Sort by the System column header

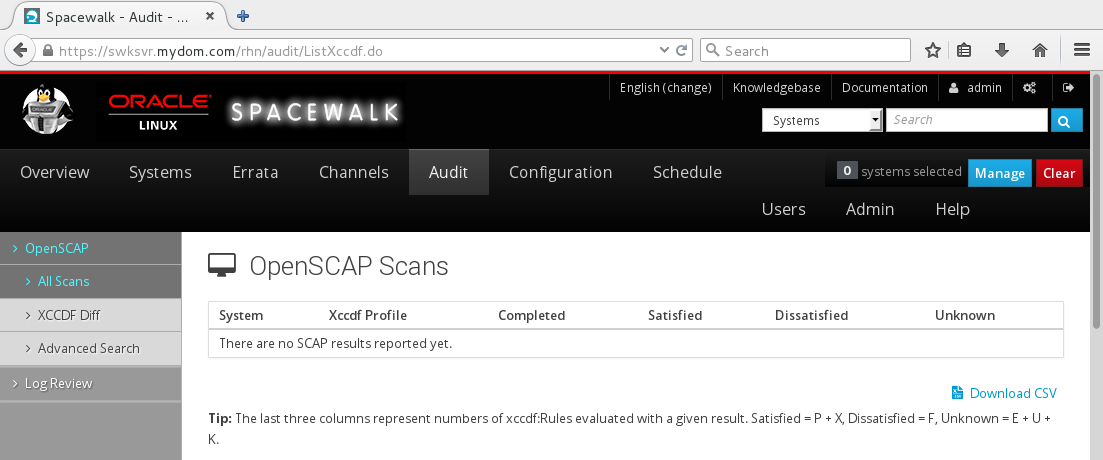pyautogui.click(x=241, y=315)
